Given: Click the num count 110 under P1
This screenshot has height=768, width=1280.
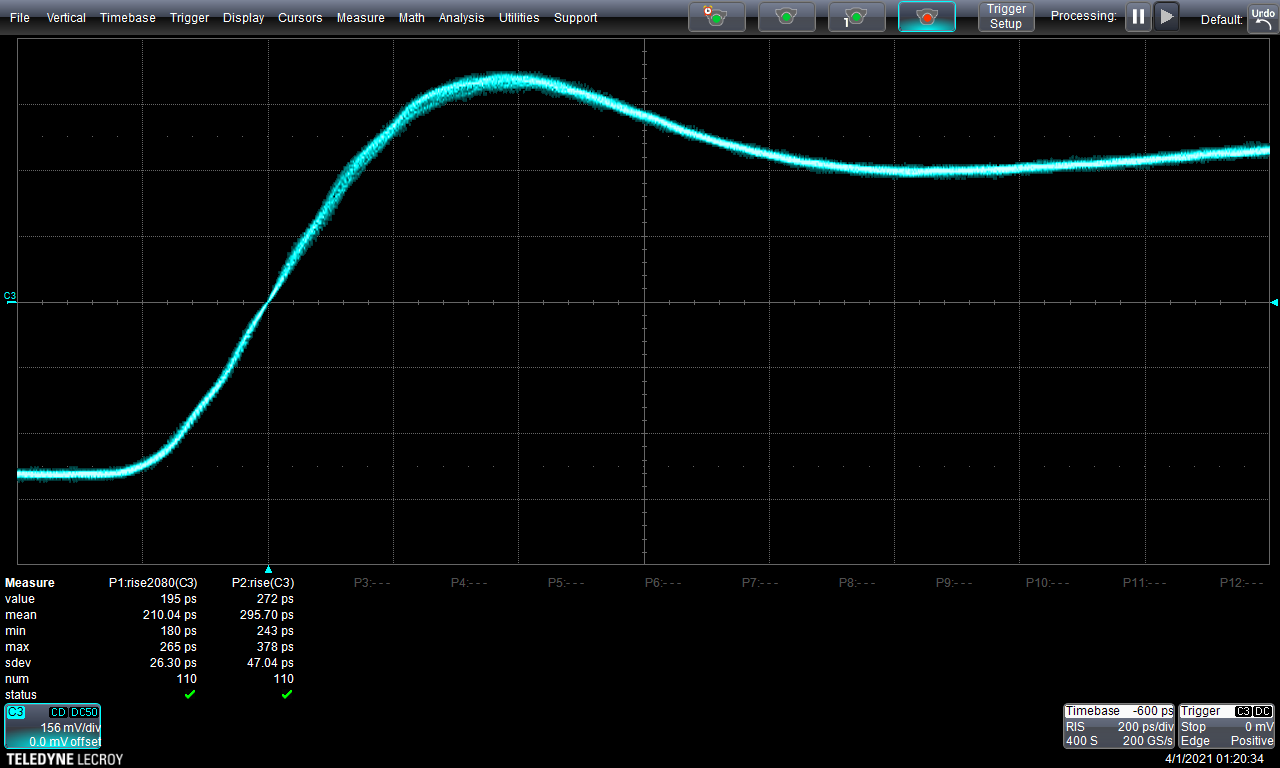Looking at the screenshot, I should pyautogui.click(x=187, y=679).
